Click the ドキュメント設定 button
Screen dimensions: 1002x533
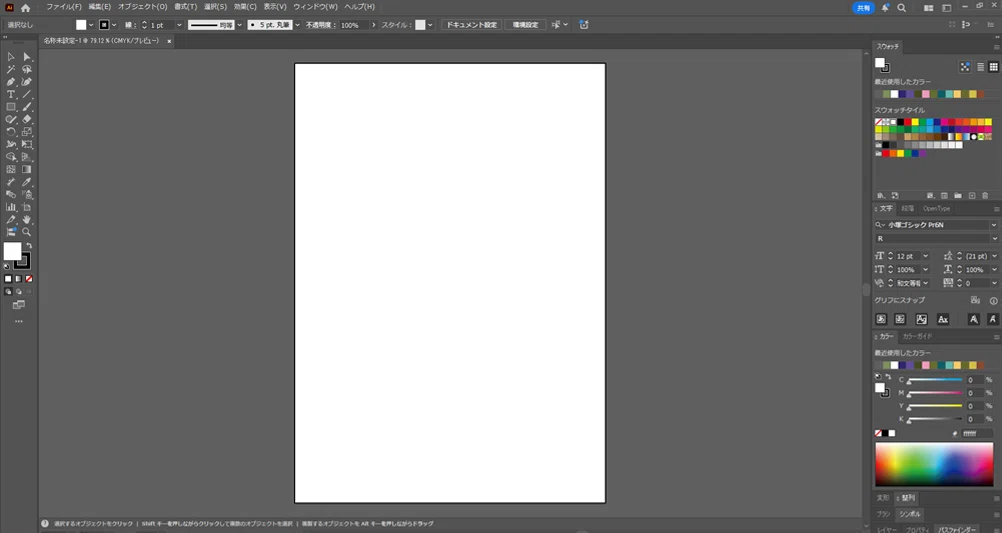(x=472, y=25)
